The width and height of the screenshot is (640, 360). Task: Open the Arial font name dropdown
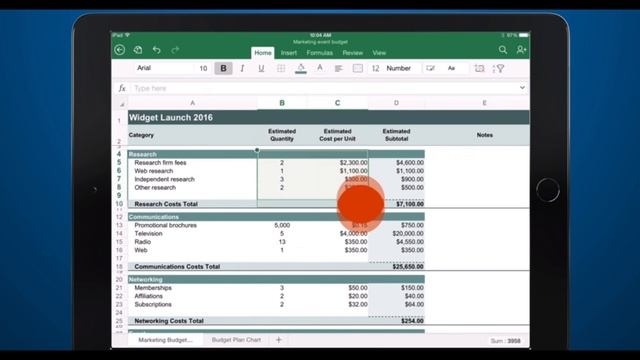pyautogui.click(x=144, y=68)
